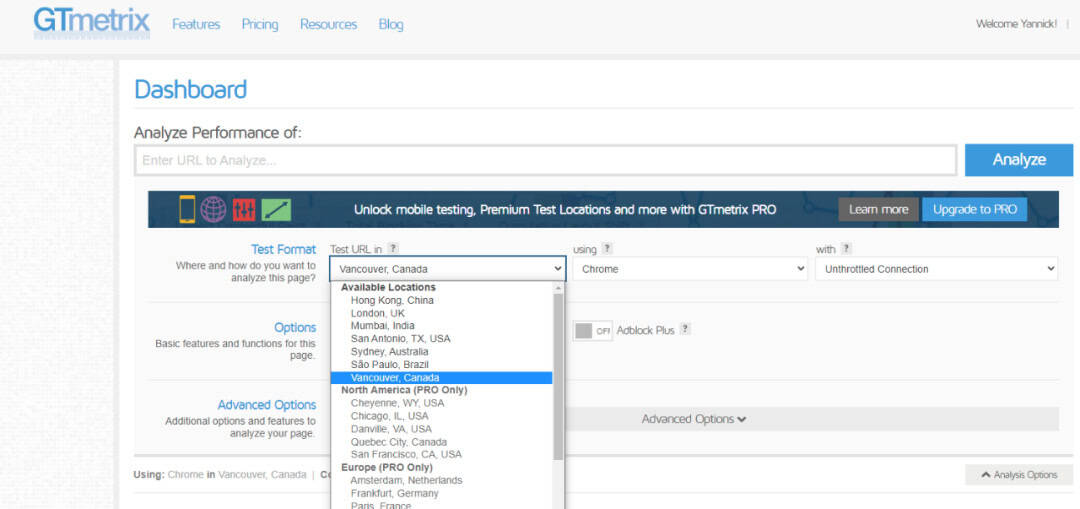Click the help icon beside with
The width and height of the screenshot is (1080, 509).
[x=846, y=249]
